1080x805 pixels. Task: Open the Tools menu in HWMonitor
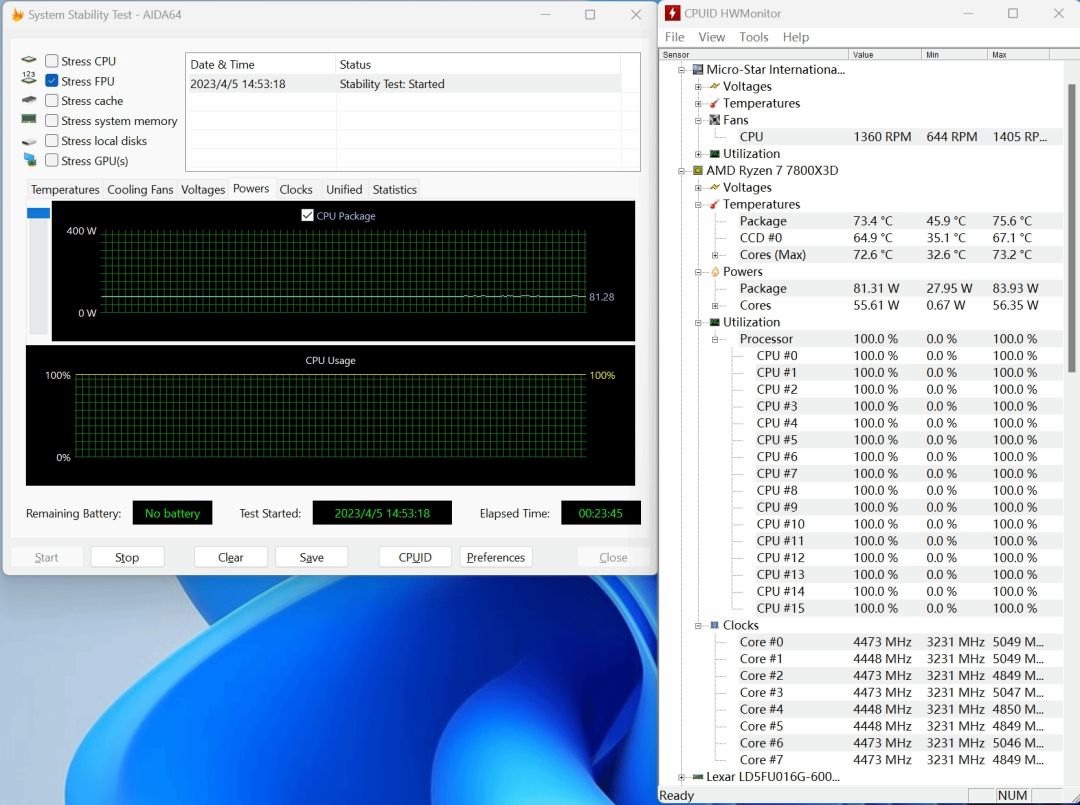click(753, 37)
